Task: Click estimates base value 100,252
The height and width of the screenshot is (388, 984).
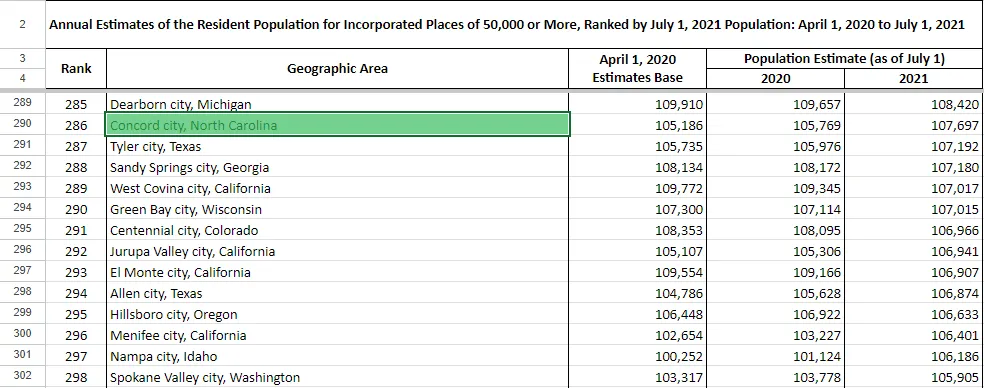Action: tap(638, 357)
